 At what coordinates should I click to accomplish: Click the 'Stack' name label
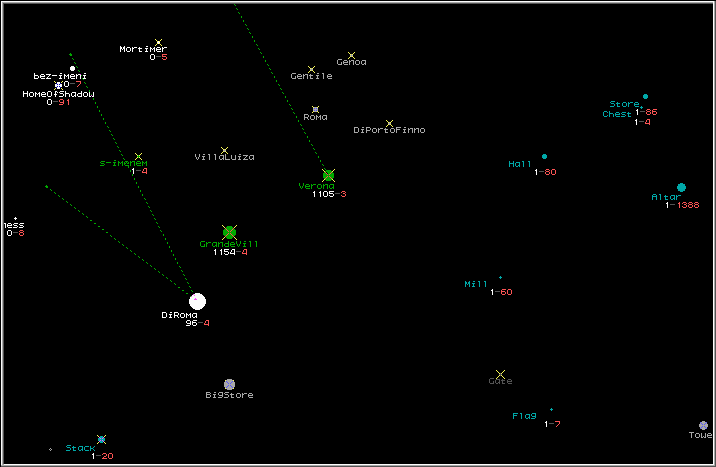[x=80, y=448]
